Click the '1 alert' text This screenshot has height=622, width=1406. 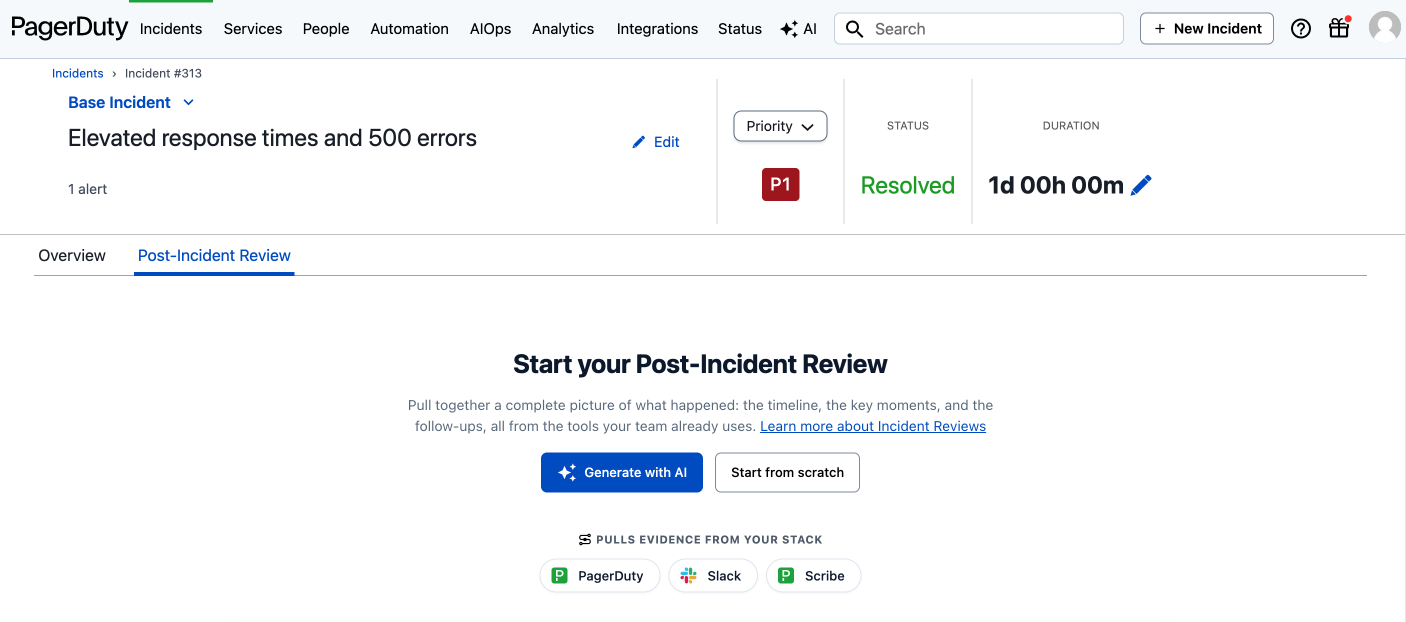coord(88,189)
